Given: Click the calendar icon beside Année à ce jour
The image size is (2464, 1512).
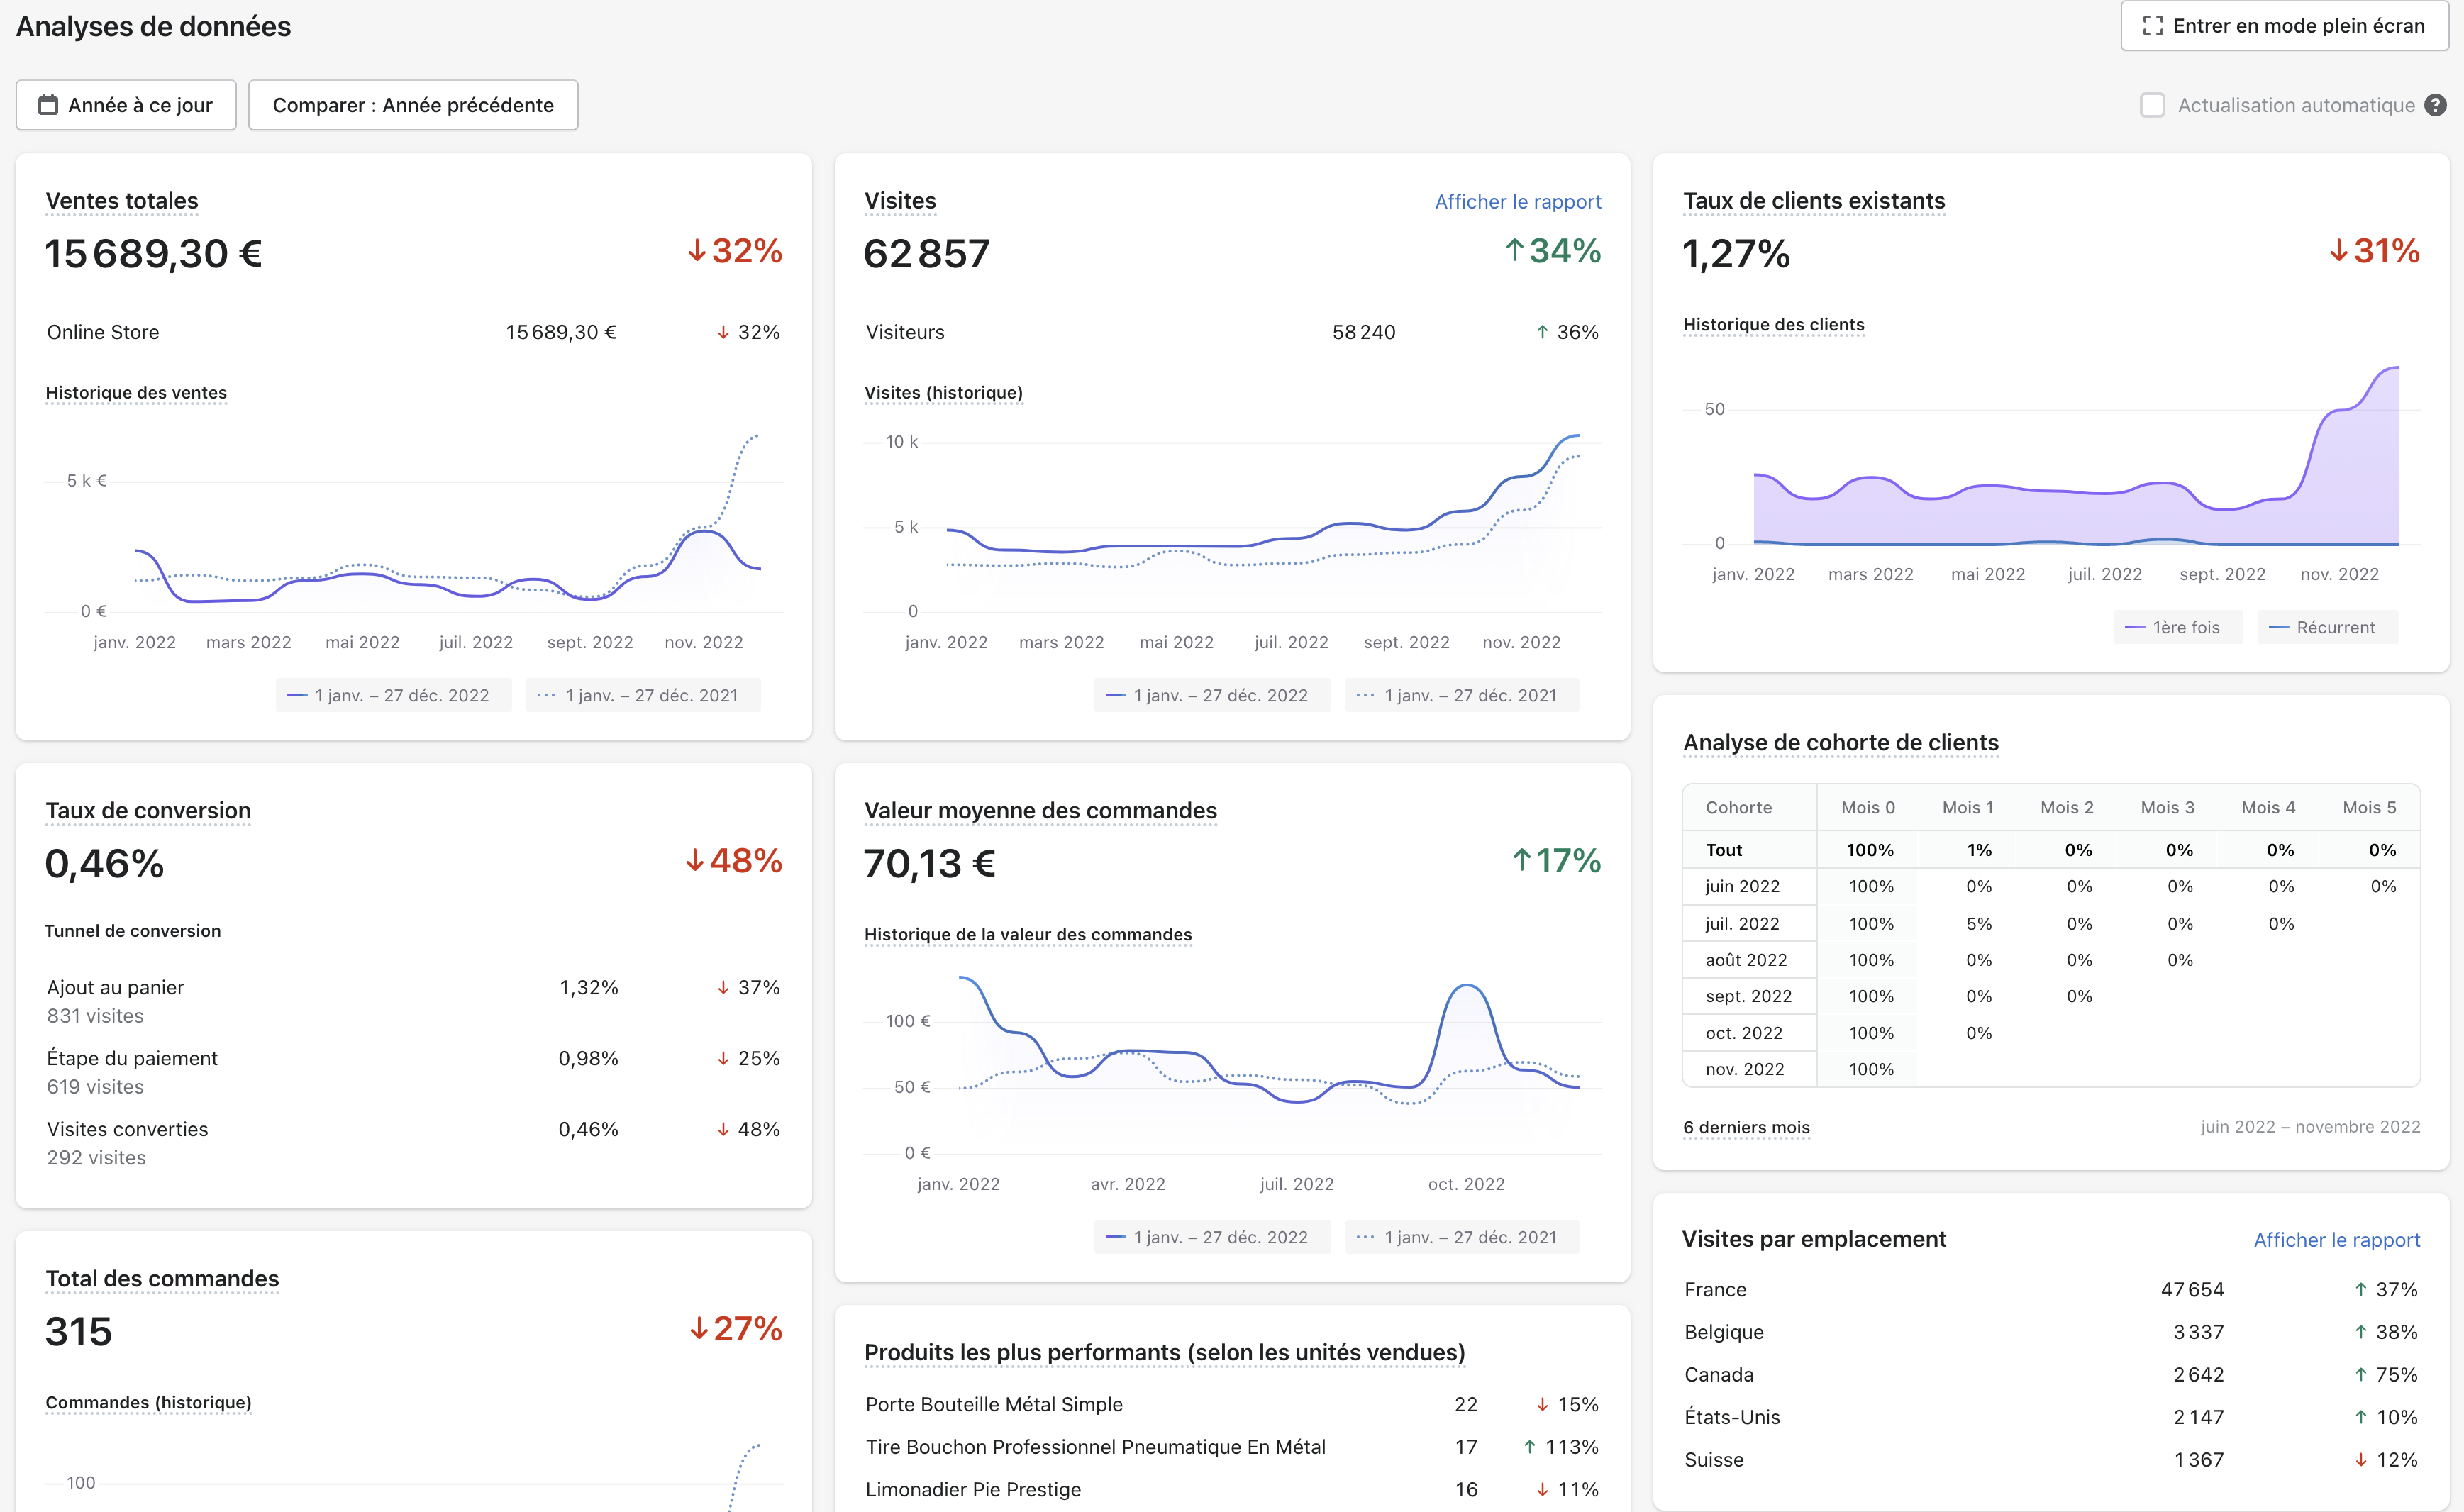Looking at the screenshot, I should [48, 105].
